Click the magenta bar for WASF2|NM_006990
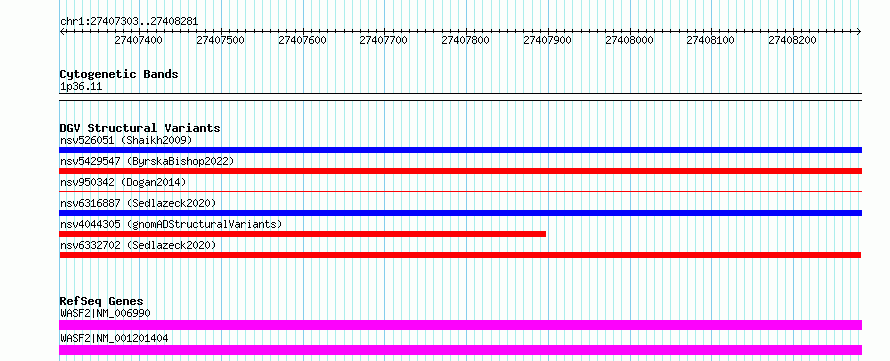This screenshot has width=890, height=361. click(x=461, y=325)
